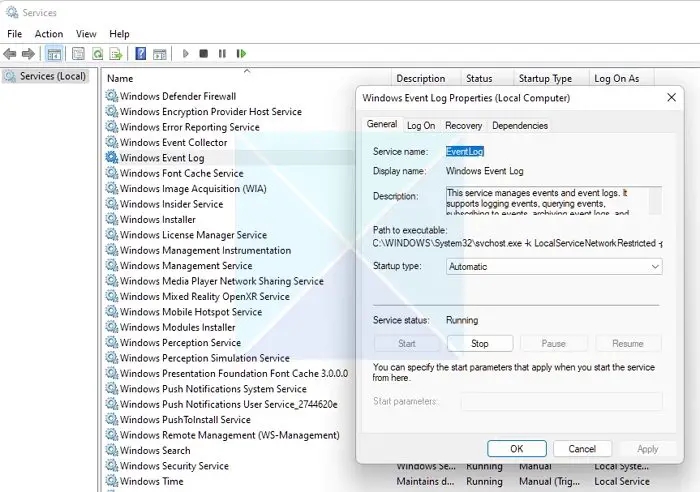Click the gear icon of Windows Insider Service

(112, 204)
